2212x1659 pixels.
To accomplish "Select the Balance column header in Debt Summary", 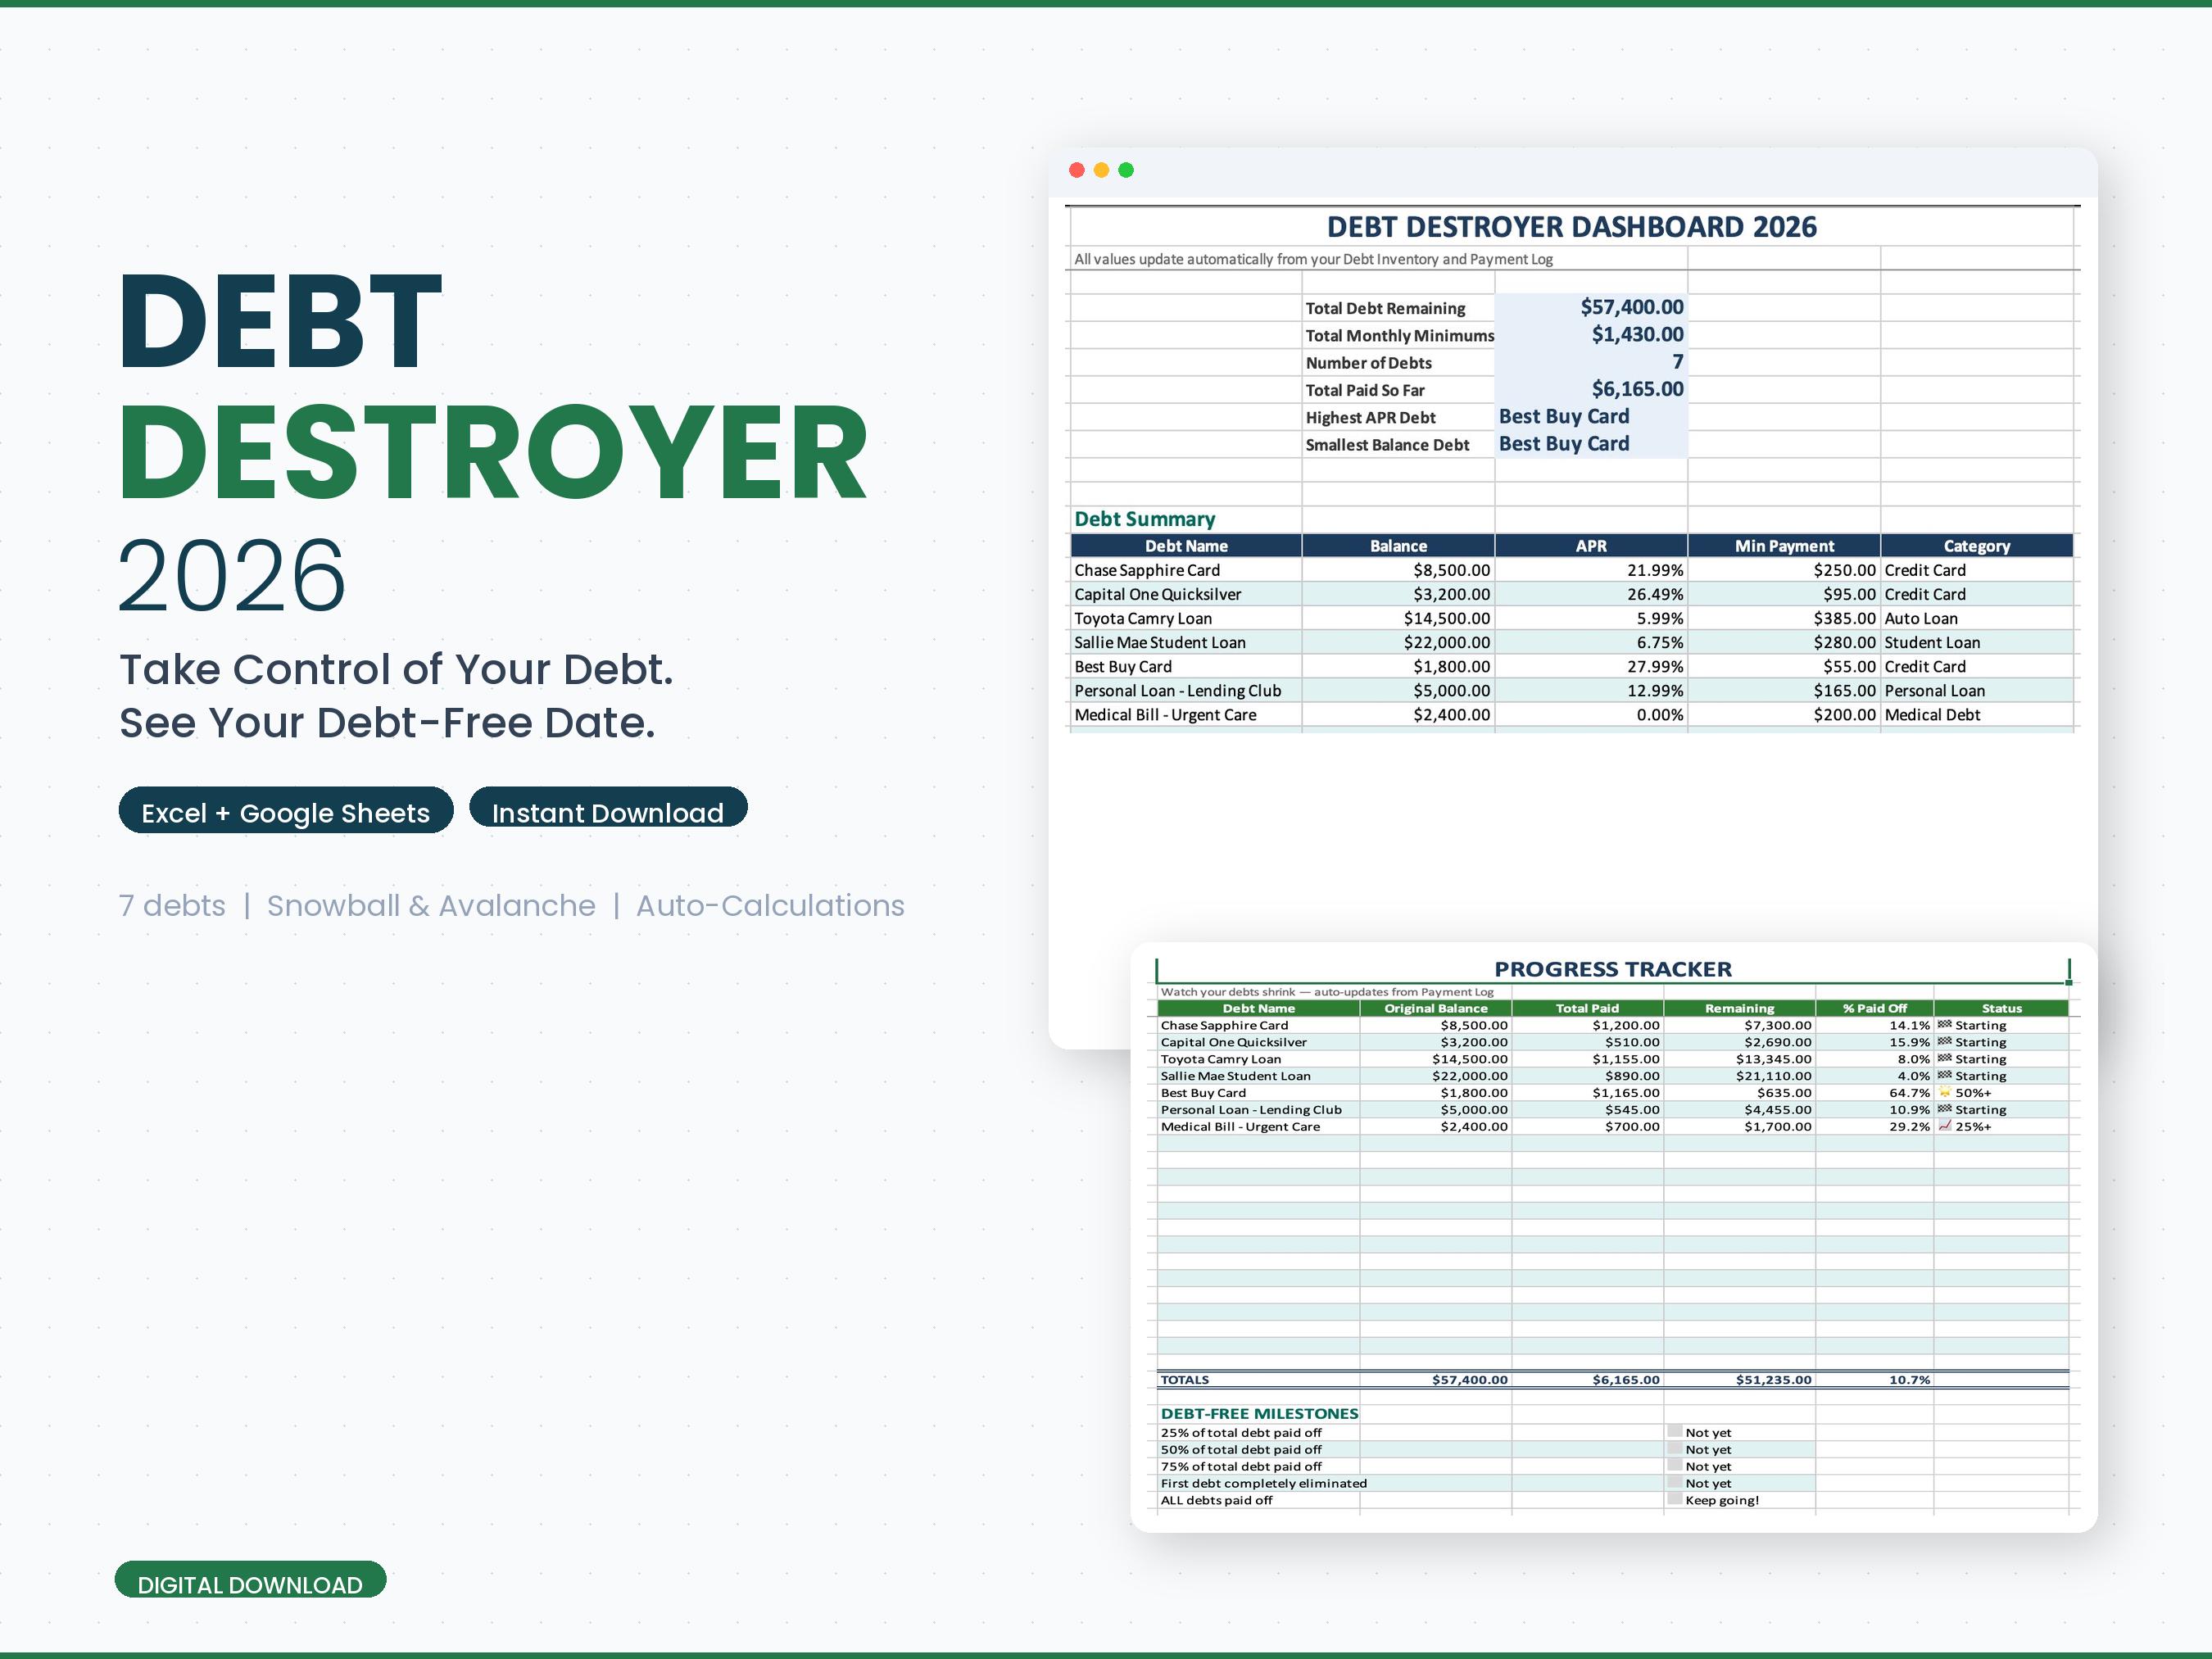I will coord(1398,546).
